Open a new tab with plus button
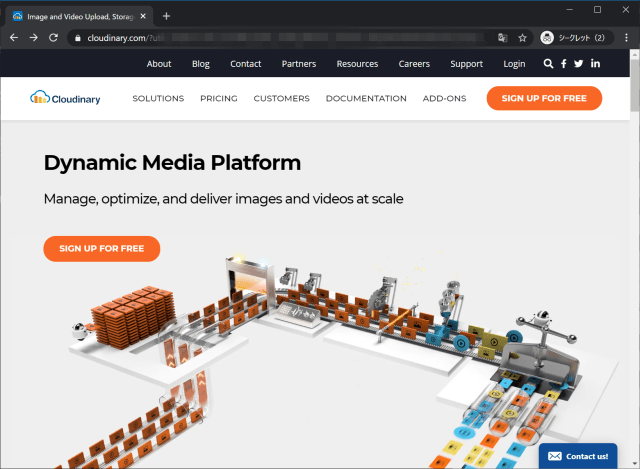 click(x=166, y=16)
